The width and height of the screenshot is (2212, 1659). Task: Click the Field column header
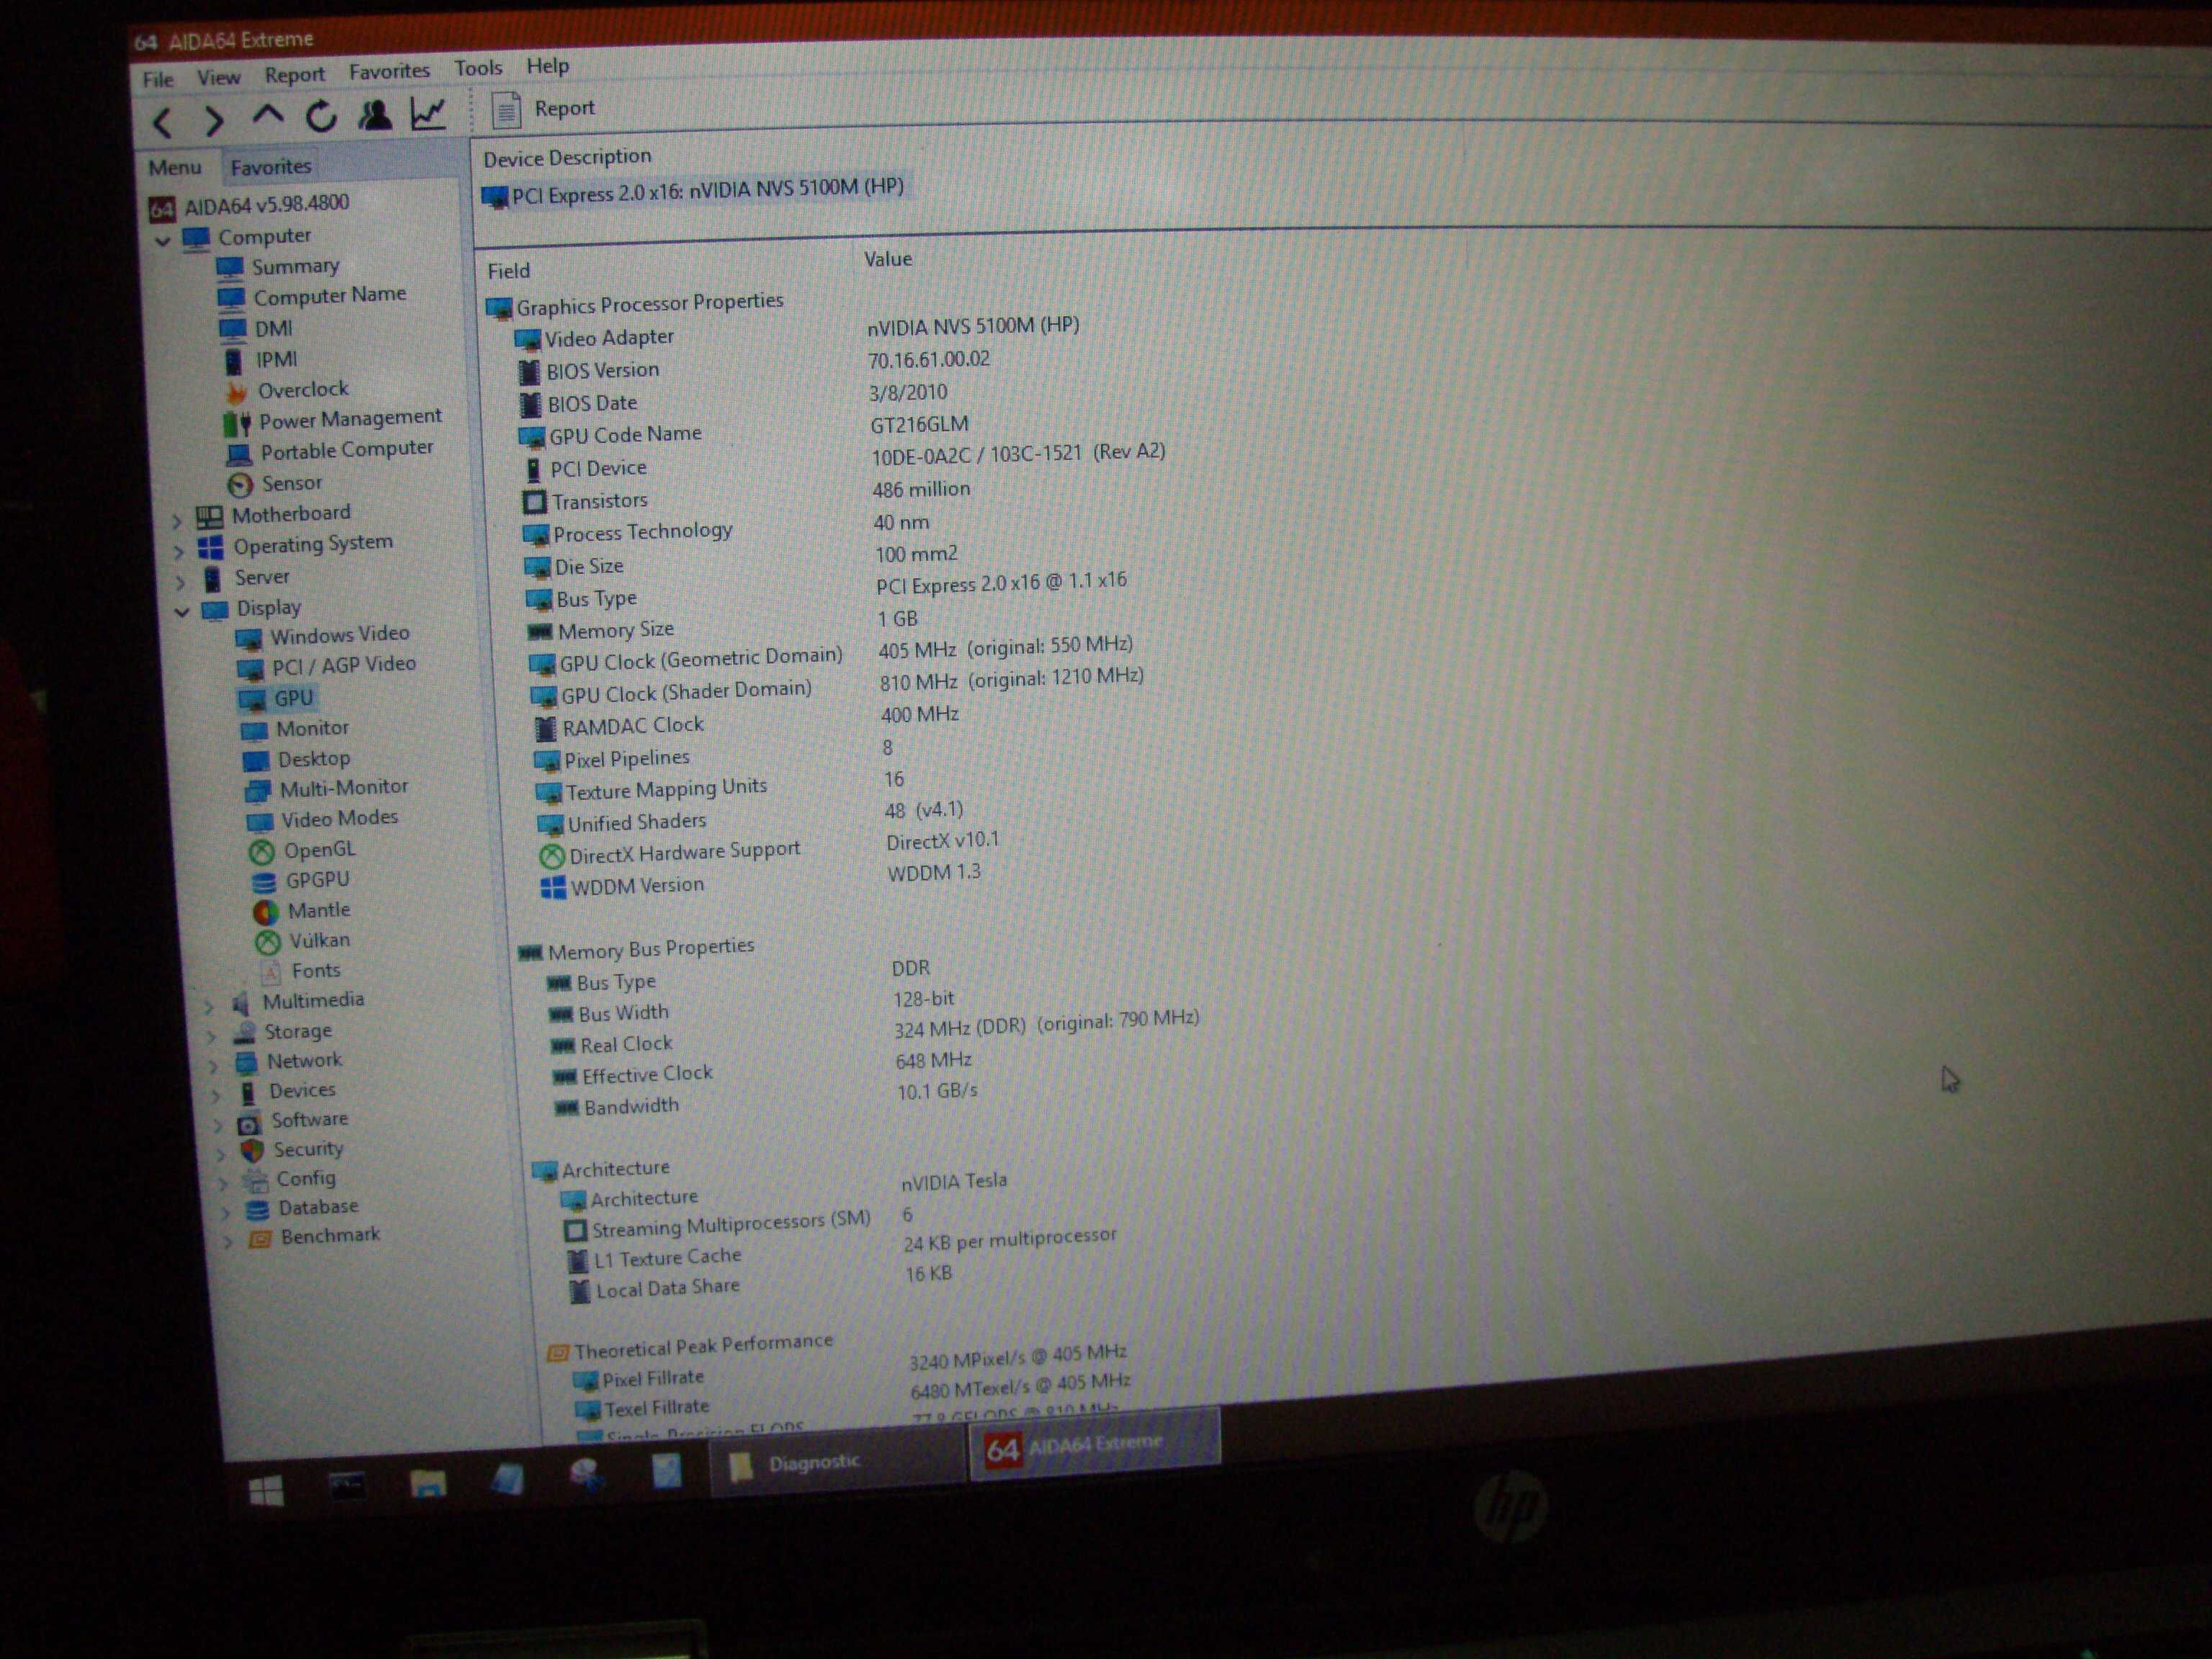click(x=509, y=271)
